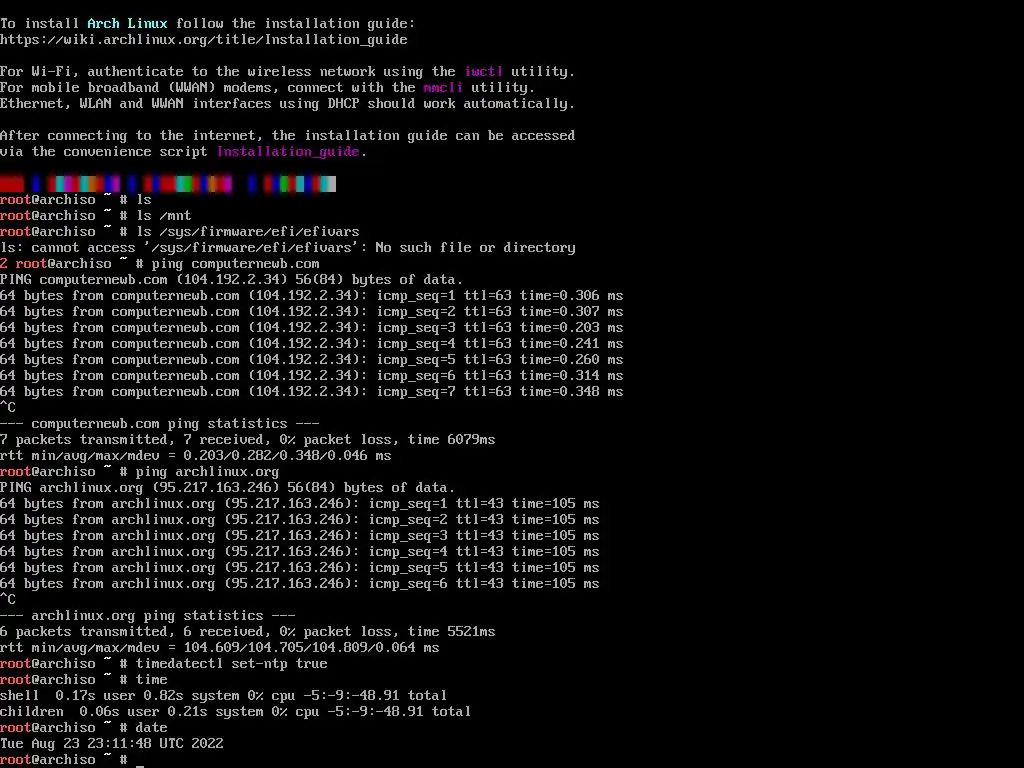
Task: Click the 'date' command line
Action: [x=84, y=728]
